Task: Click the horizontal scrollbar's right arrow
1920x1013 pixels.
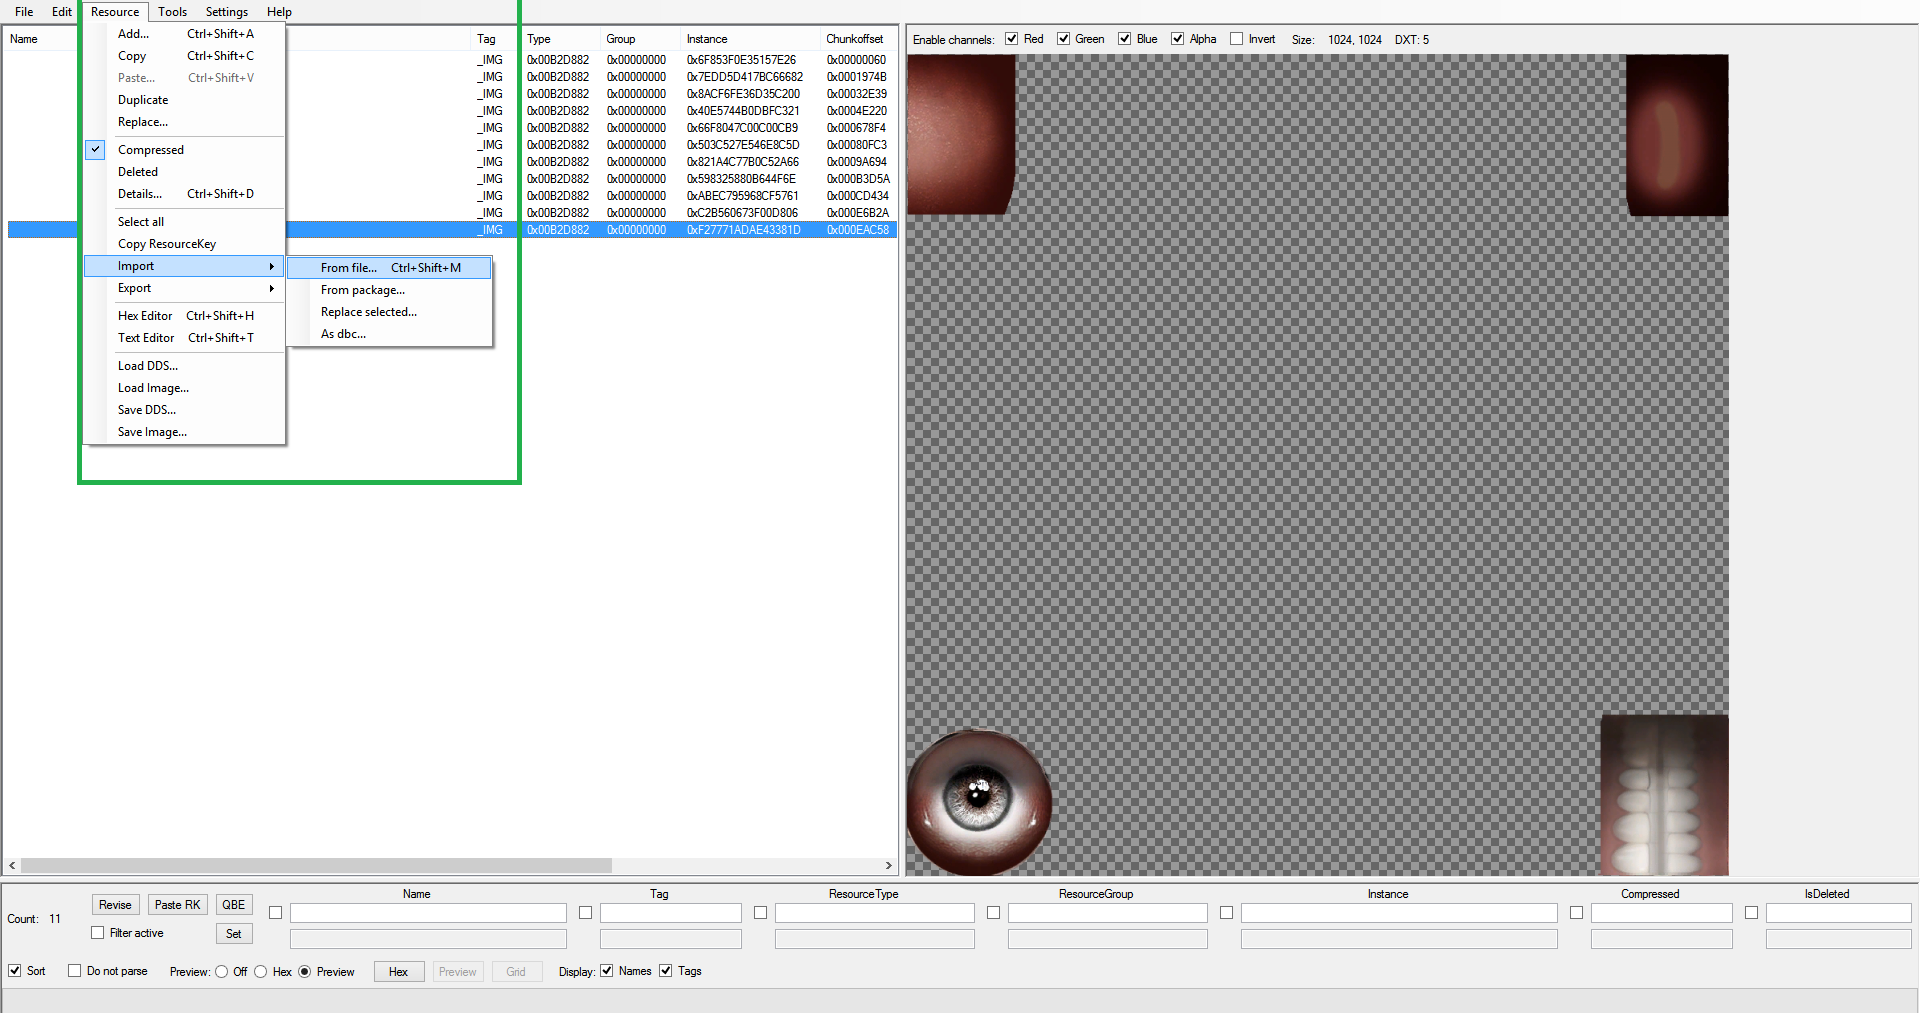Action: point(889,866)
